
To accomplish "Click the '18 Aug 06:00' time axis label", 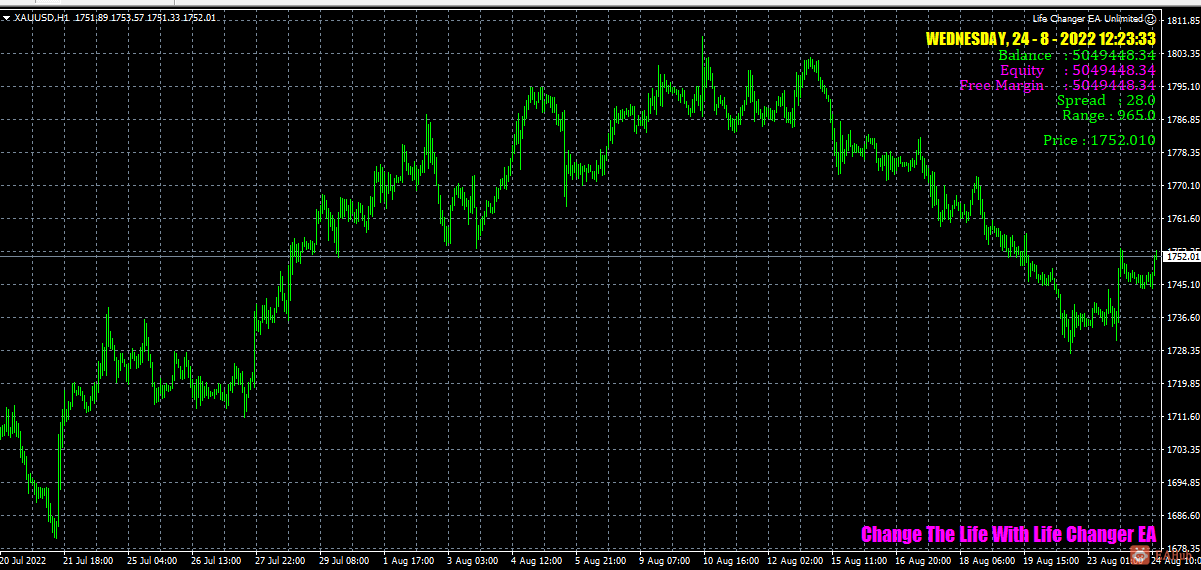I will [986, 562].
